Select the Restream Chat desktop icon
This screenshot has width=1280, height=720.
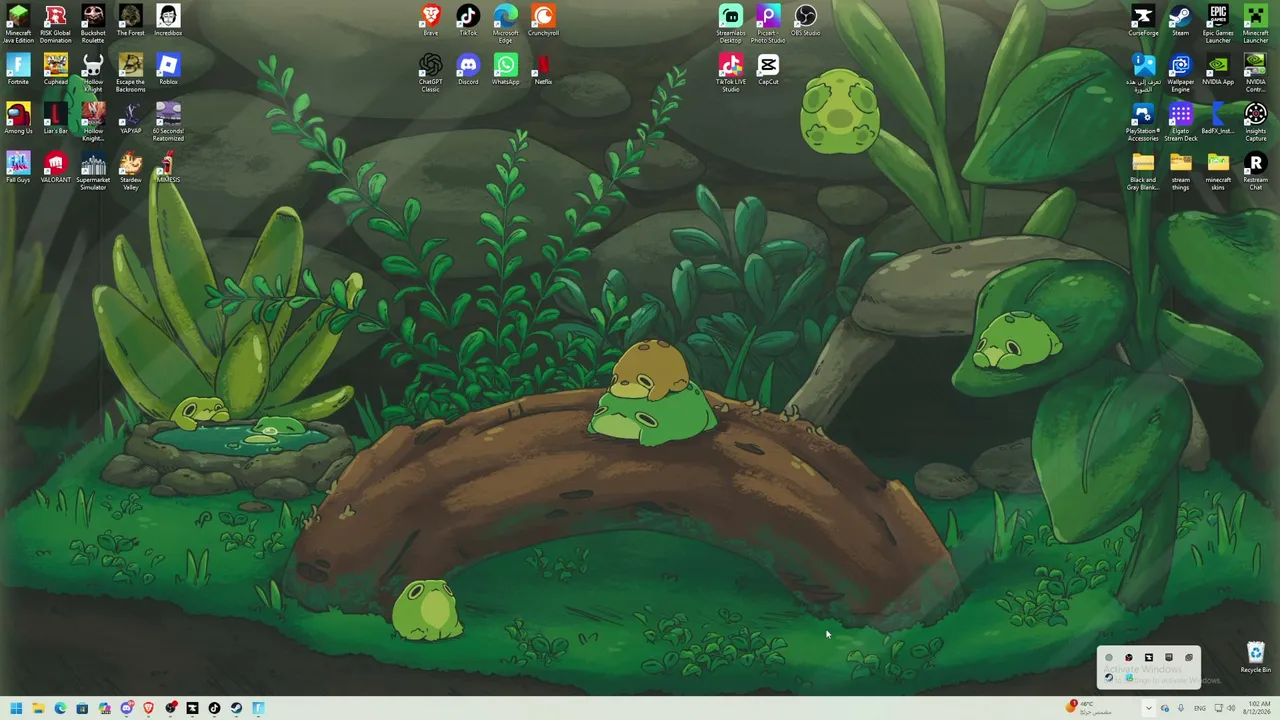click(1256, 171)
